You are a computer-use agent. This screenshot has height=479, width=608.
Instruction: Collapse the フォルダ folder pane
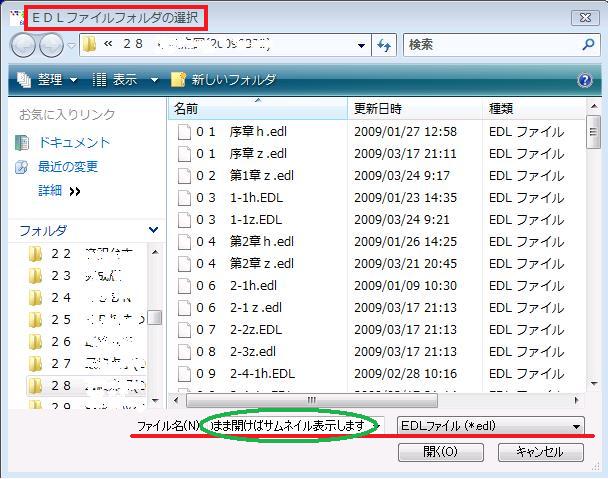[x=153, y=230]
